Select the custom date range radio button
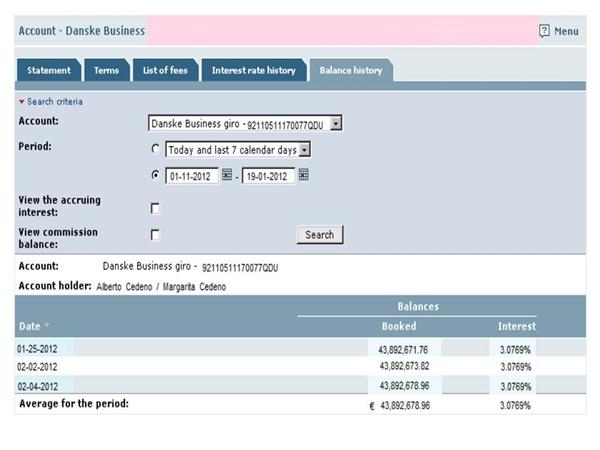 (x=155, y=175)
